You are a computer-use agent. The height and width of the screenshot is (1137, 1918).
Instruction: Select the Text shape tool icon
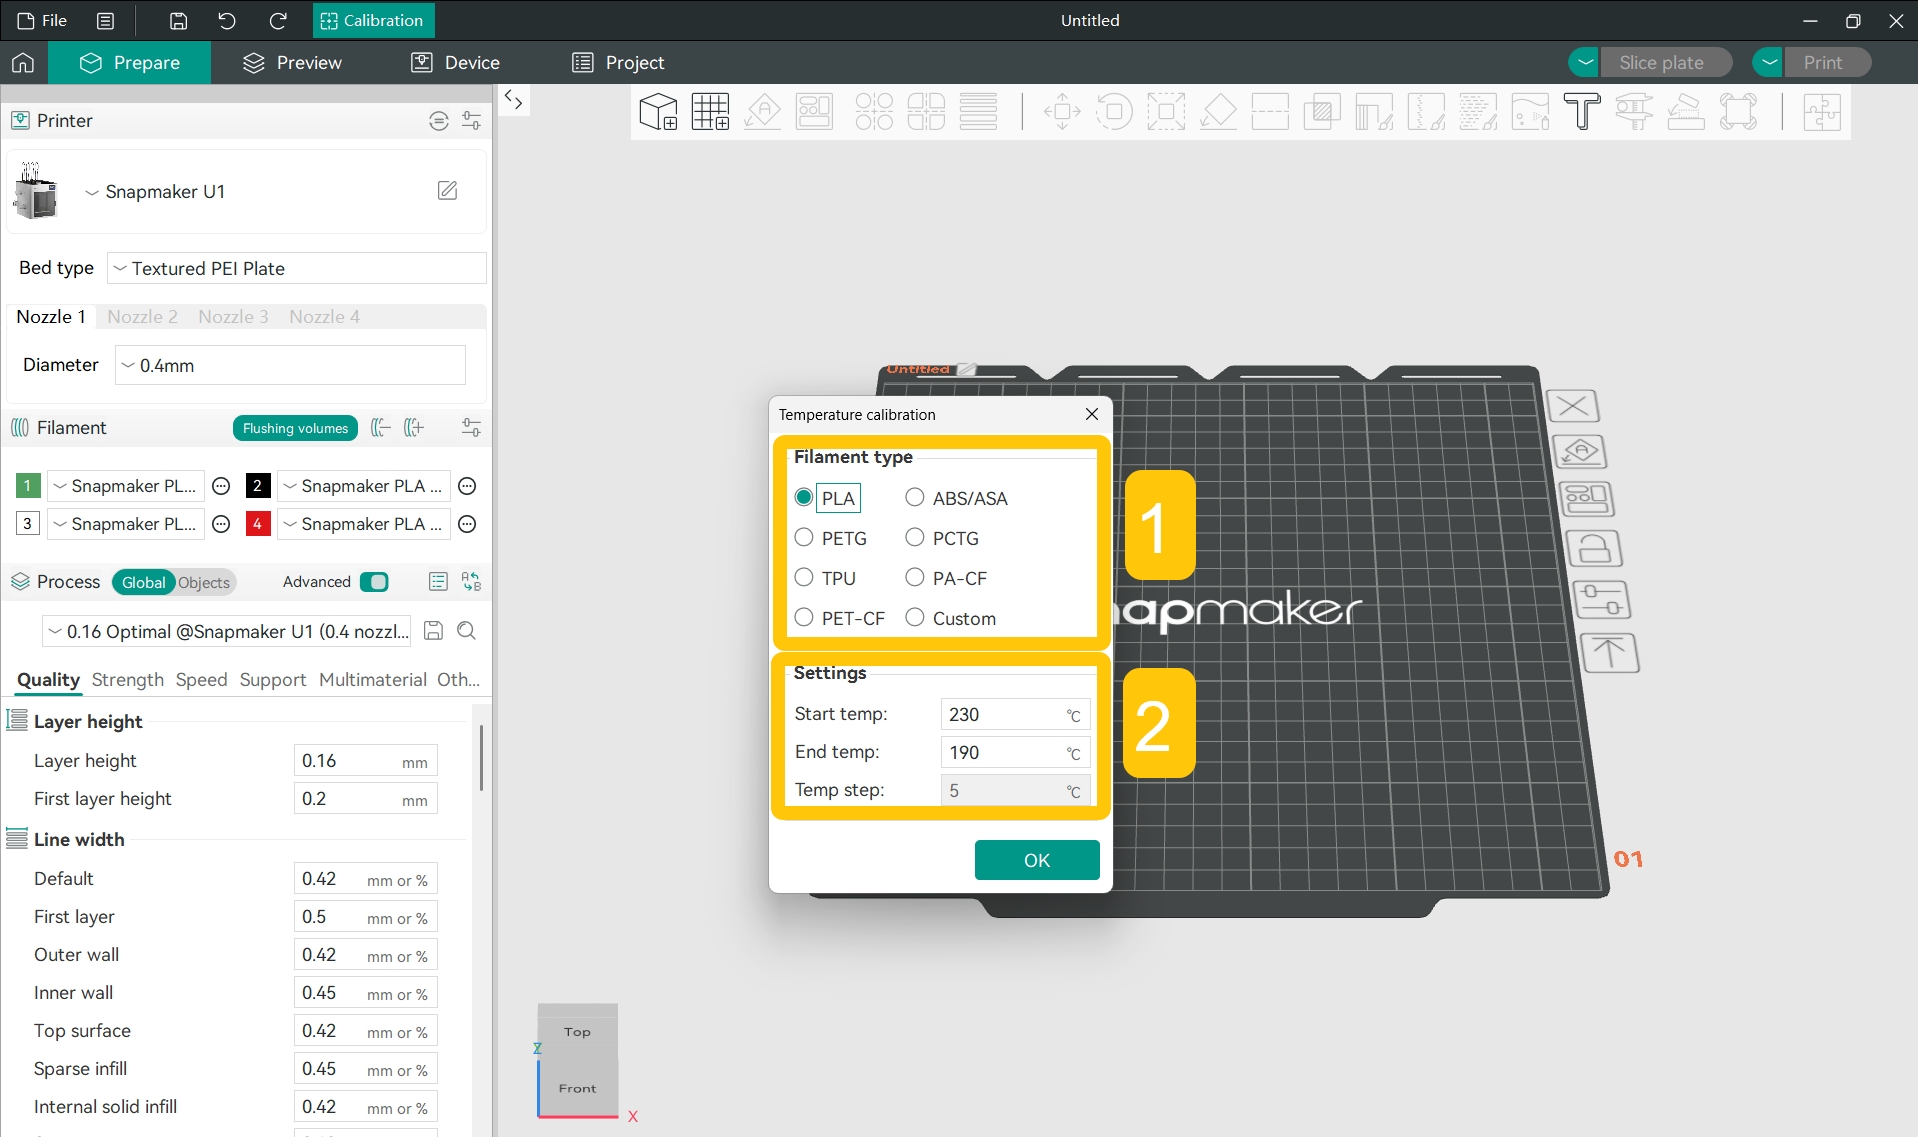(x=1582, y=111)
